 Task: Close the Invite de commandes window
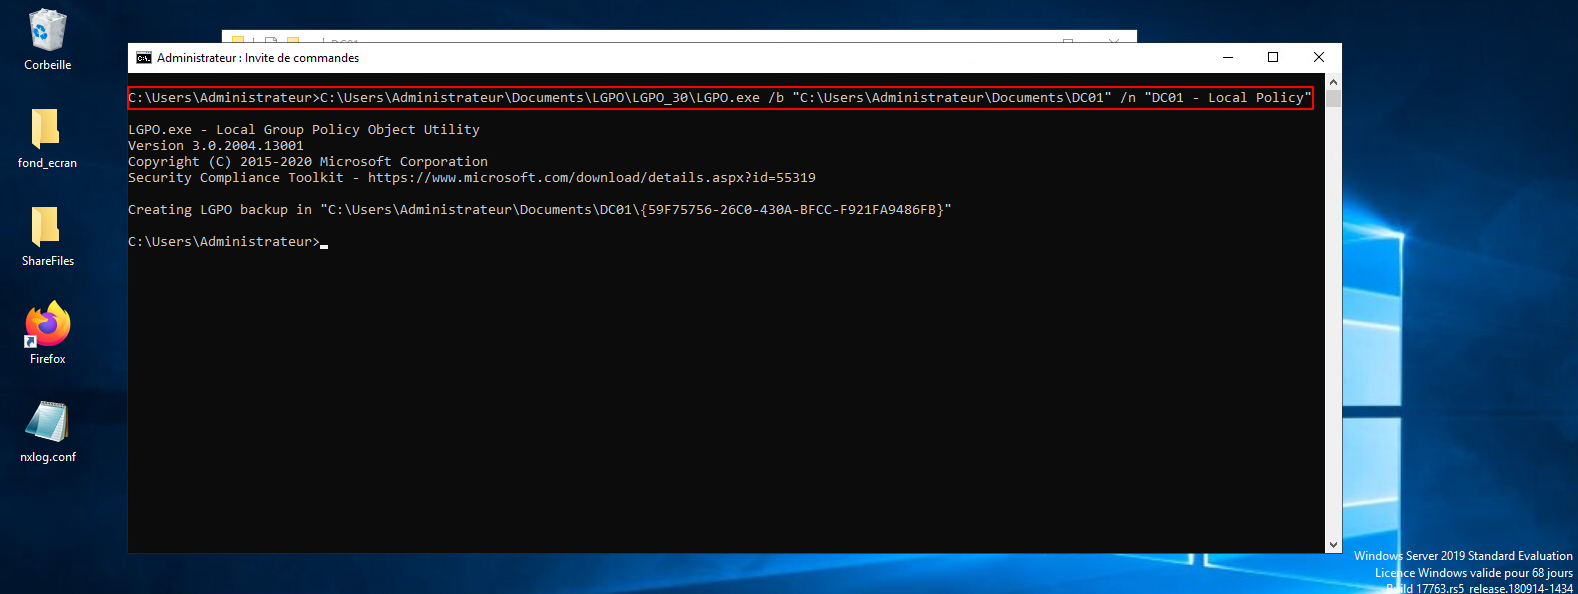pos(1318,58)
